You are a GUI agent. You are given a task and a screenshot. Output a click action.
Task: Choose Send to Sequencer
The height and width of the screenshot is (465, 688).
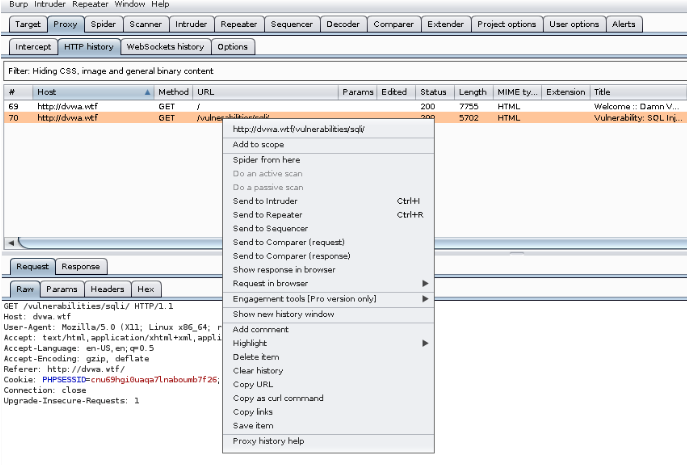pyautogui.click(x=329, y=228)
